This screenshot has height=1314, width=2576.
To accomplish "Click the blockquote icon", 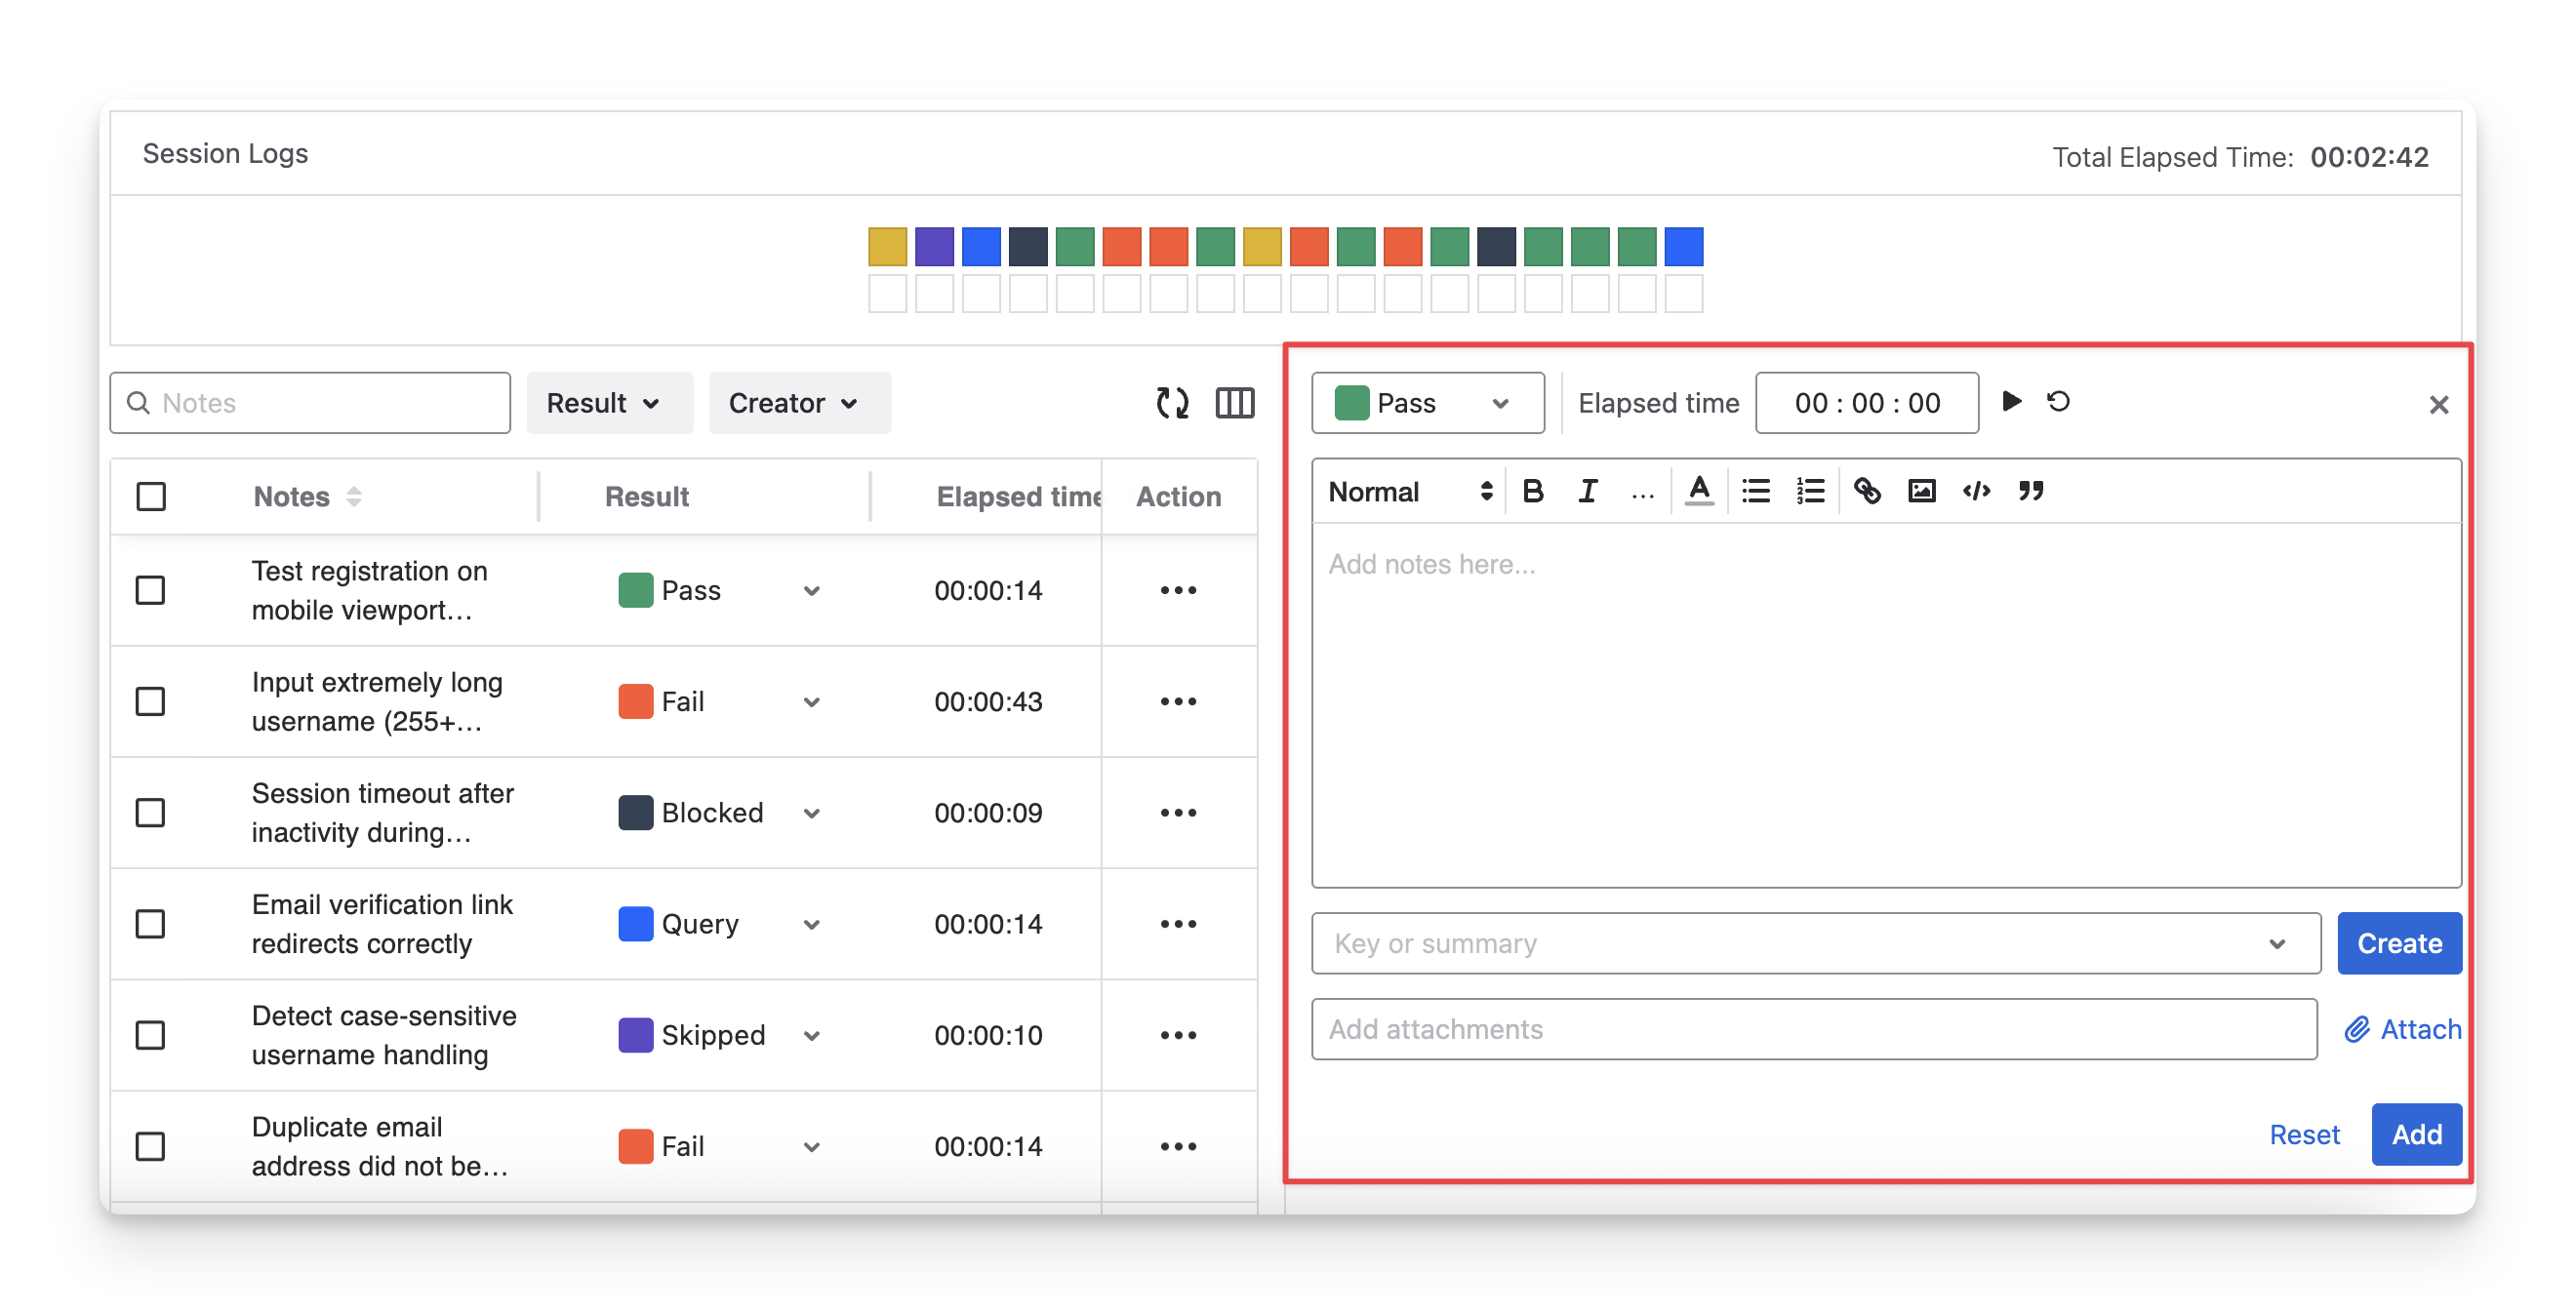I will pos(2031,491).
